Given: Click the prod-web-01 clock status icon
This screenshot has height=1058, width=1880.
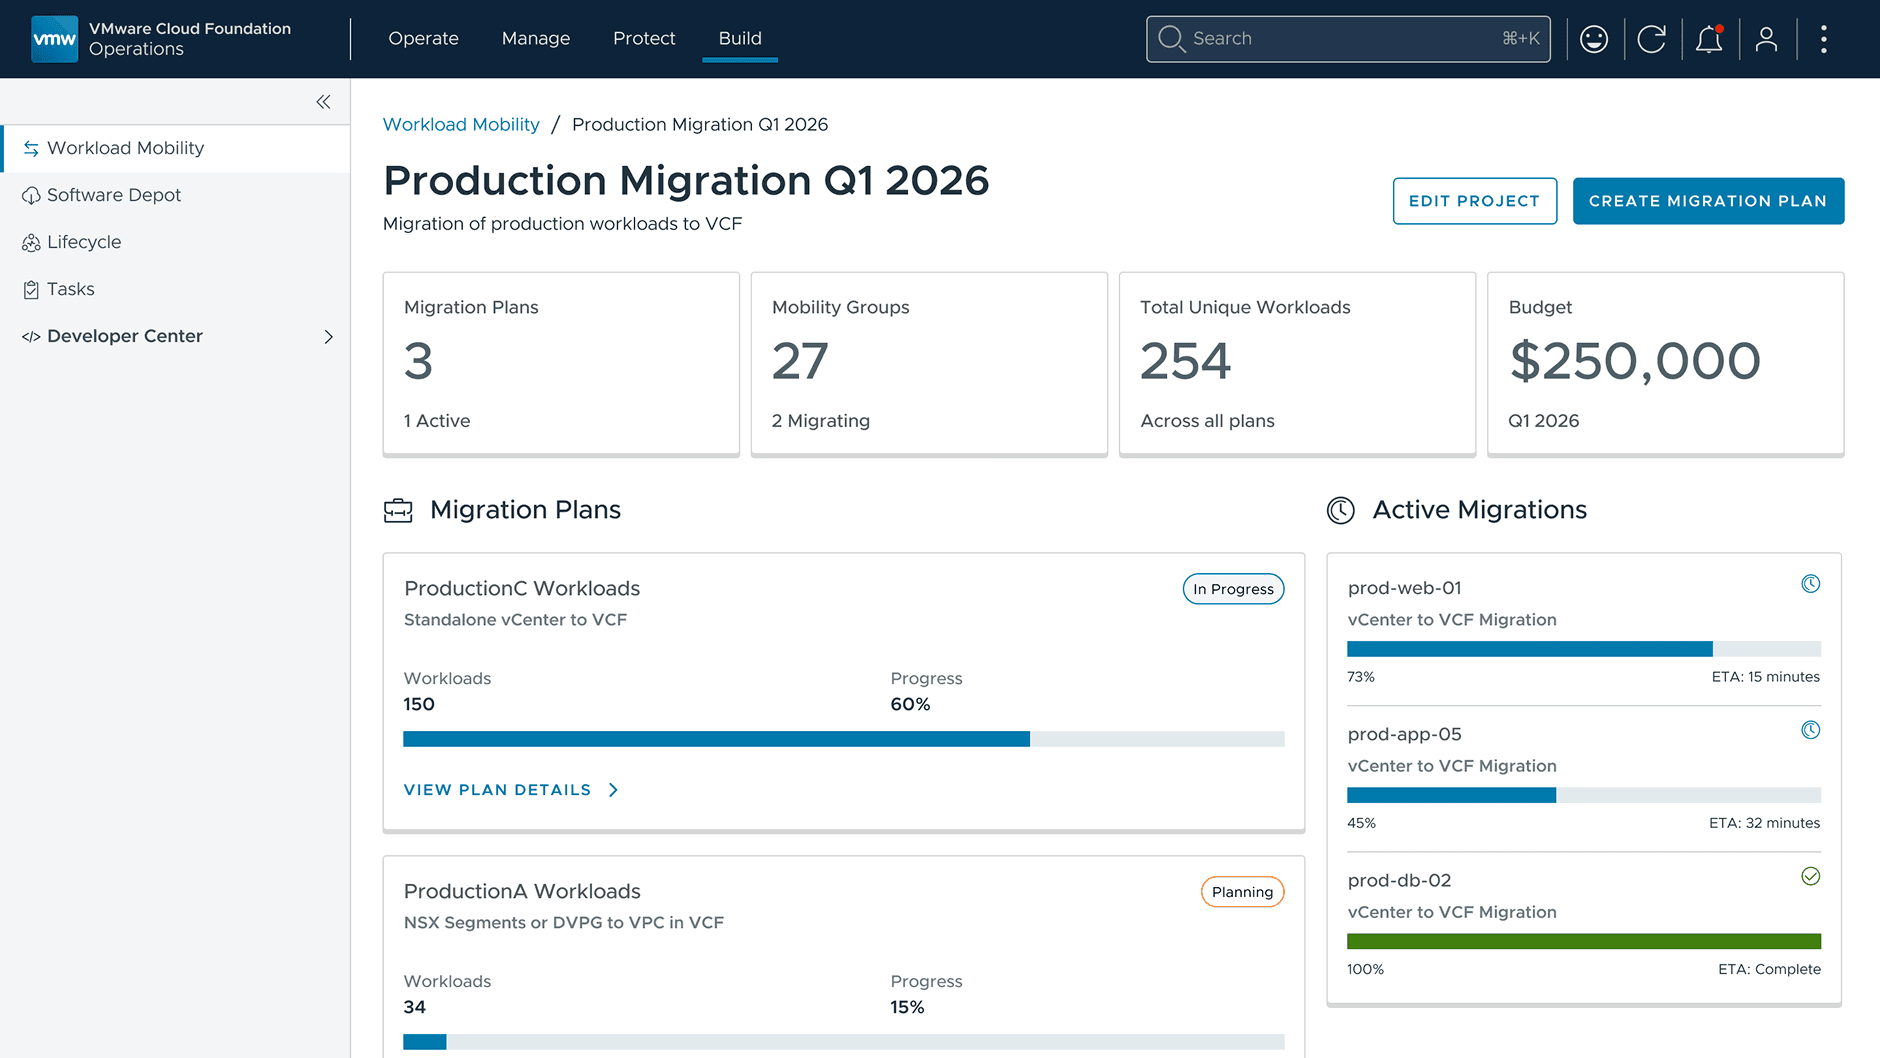Looking at the screenshot, I should click(1810, 584).
